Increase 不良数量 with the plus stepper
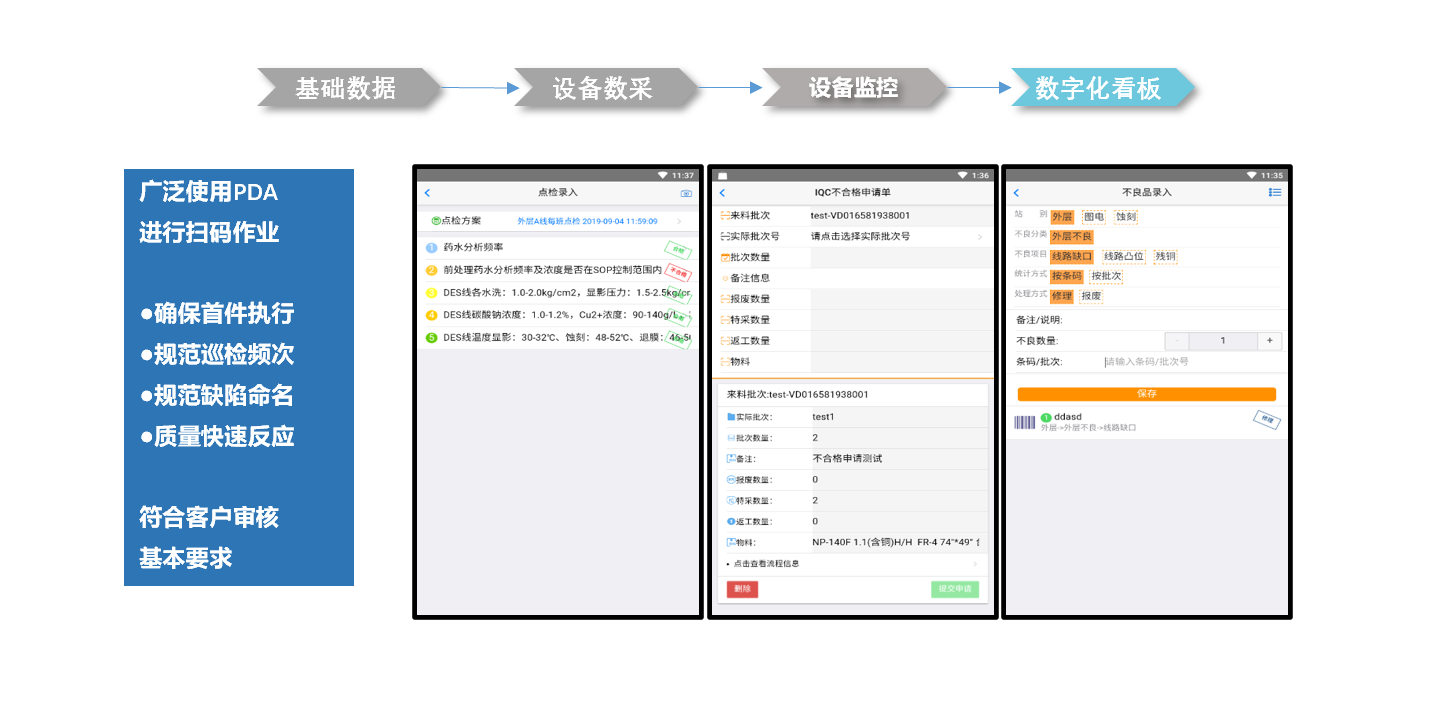This screenshot has width=1440, height=701. point(1269,340)
